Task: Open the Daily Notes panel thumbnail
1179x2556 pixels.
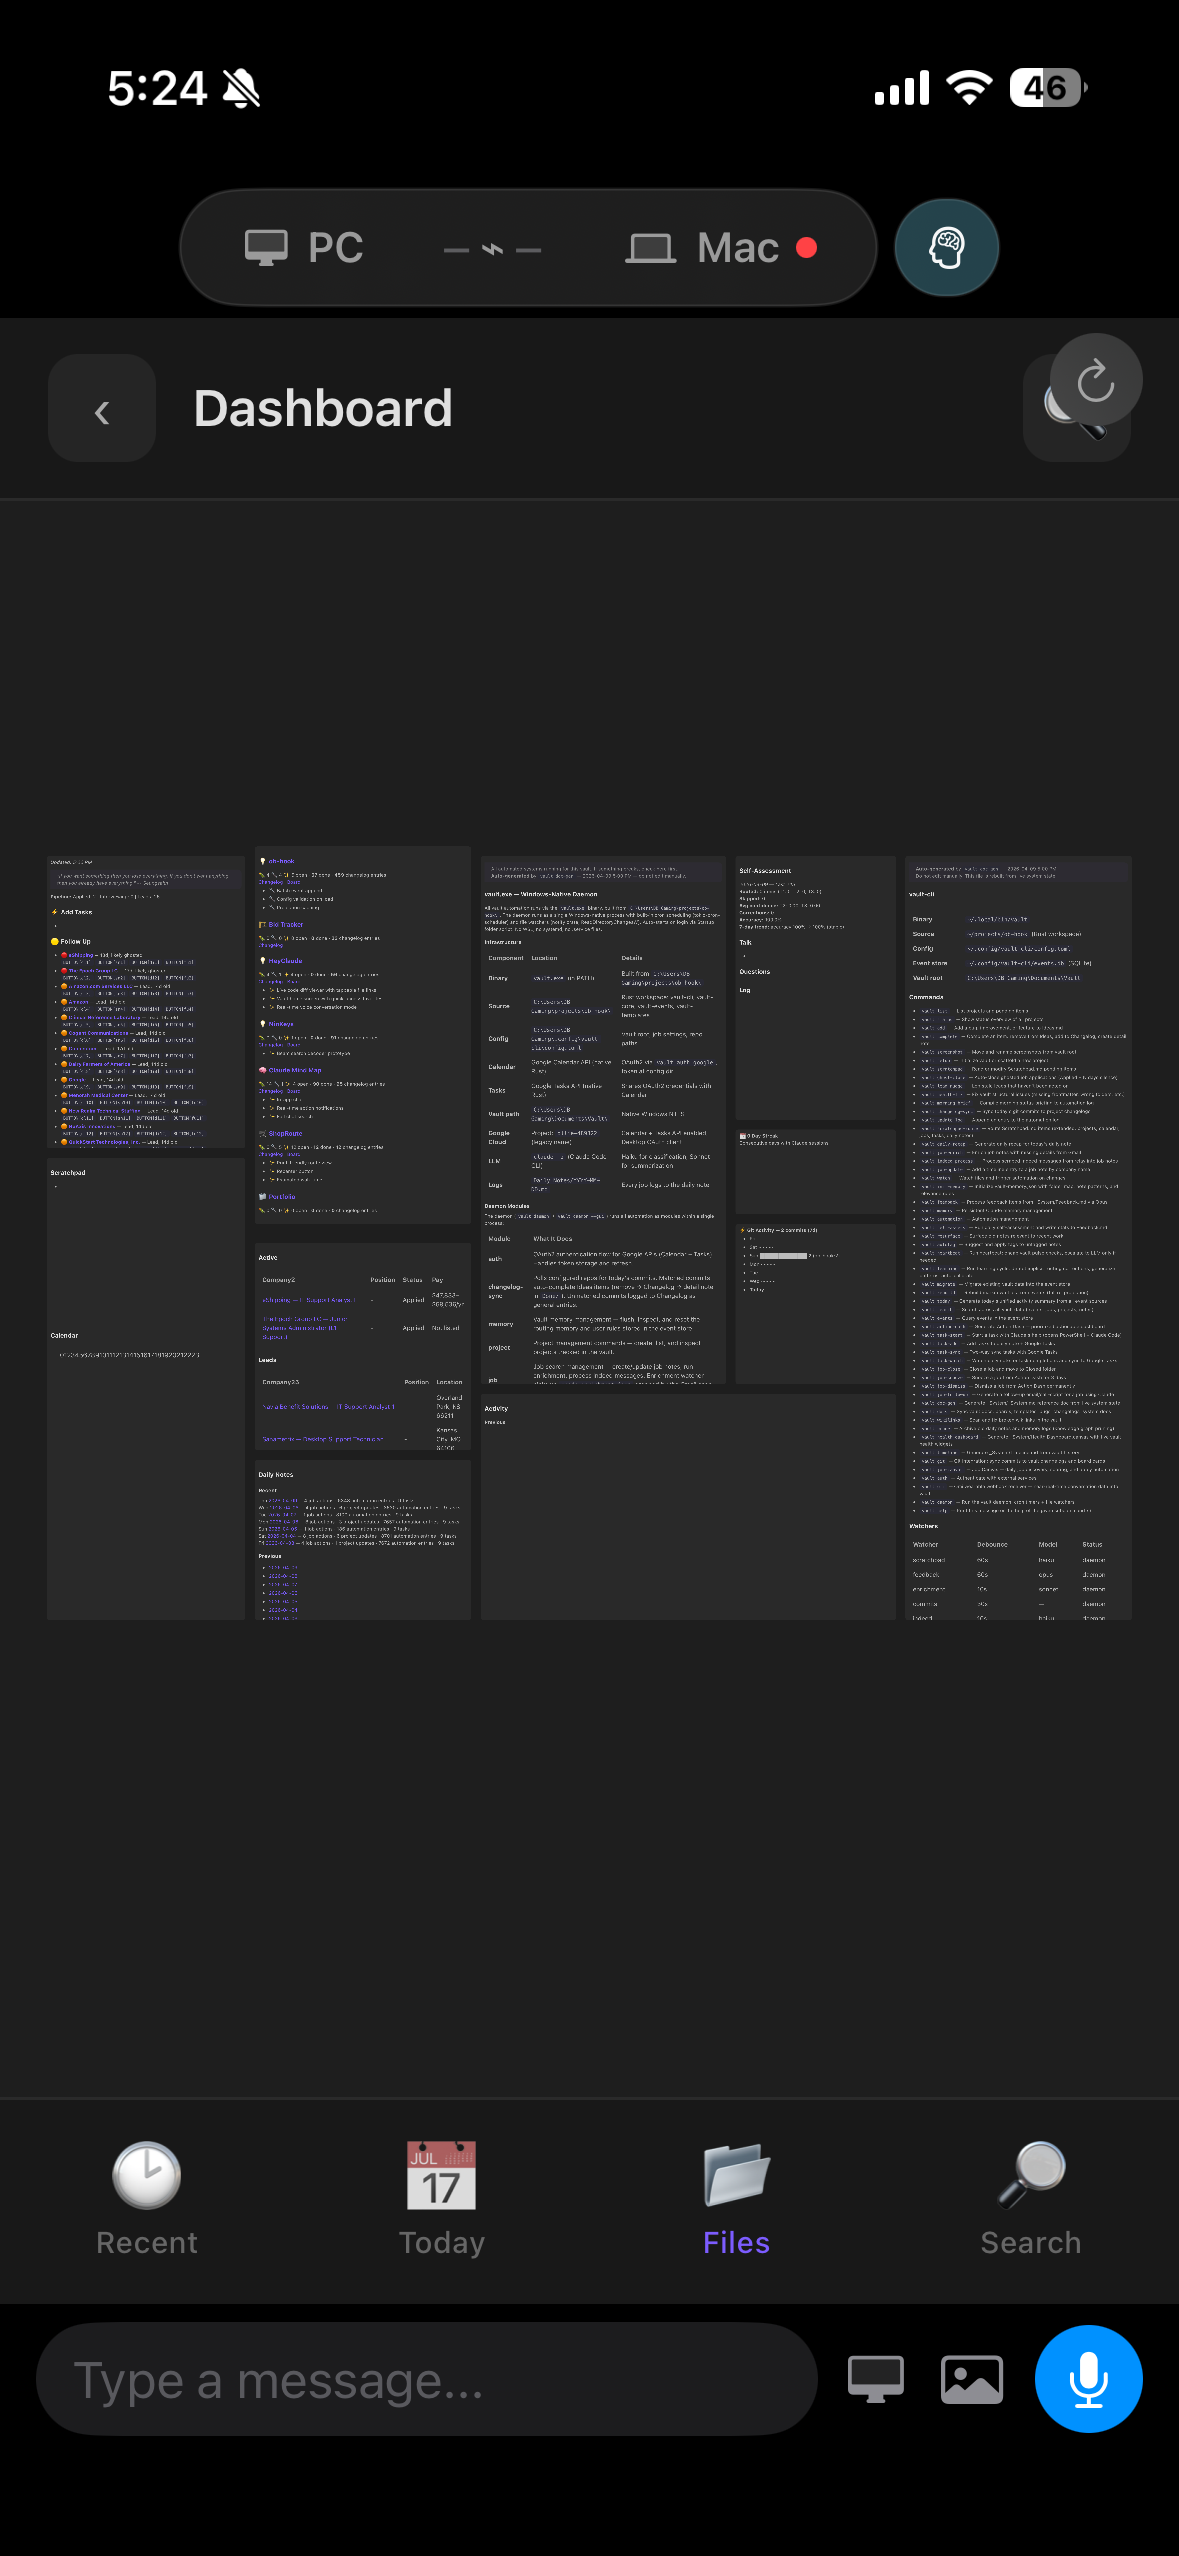Action: point(362,1540)
